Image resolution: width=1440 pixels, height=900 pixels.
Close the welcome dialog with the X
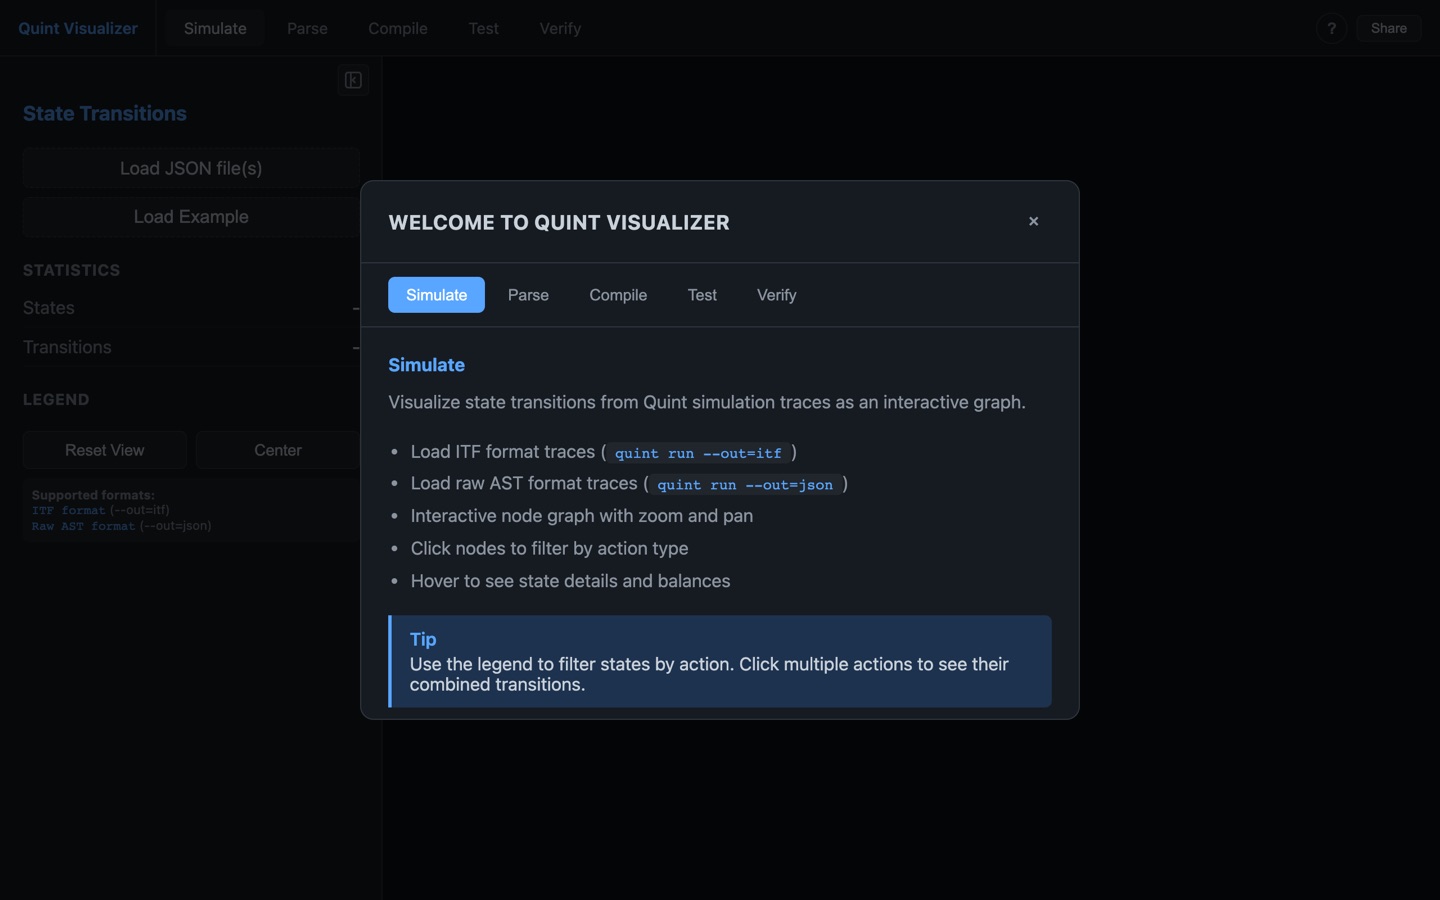(x=1033, y=221)
